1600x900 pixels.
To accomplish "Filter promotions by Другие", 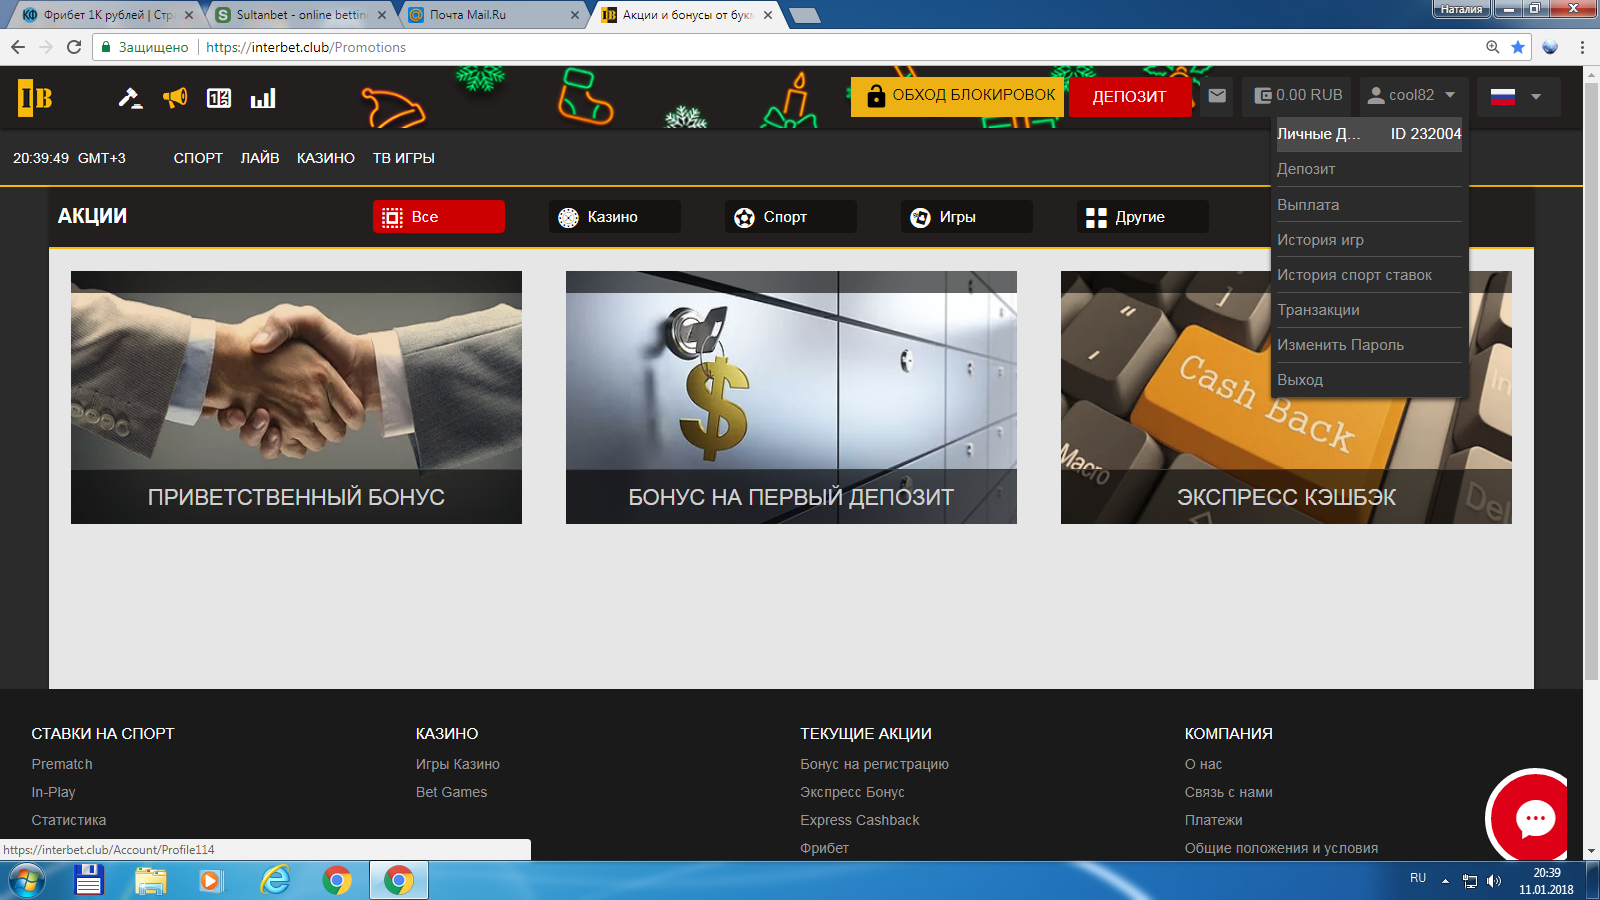I will click(x=1143, y=217).
